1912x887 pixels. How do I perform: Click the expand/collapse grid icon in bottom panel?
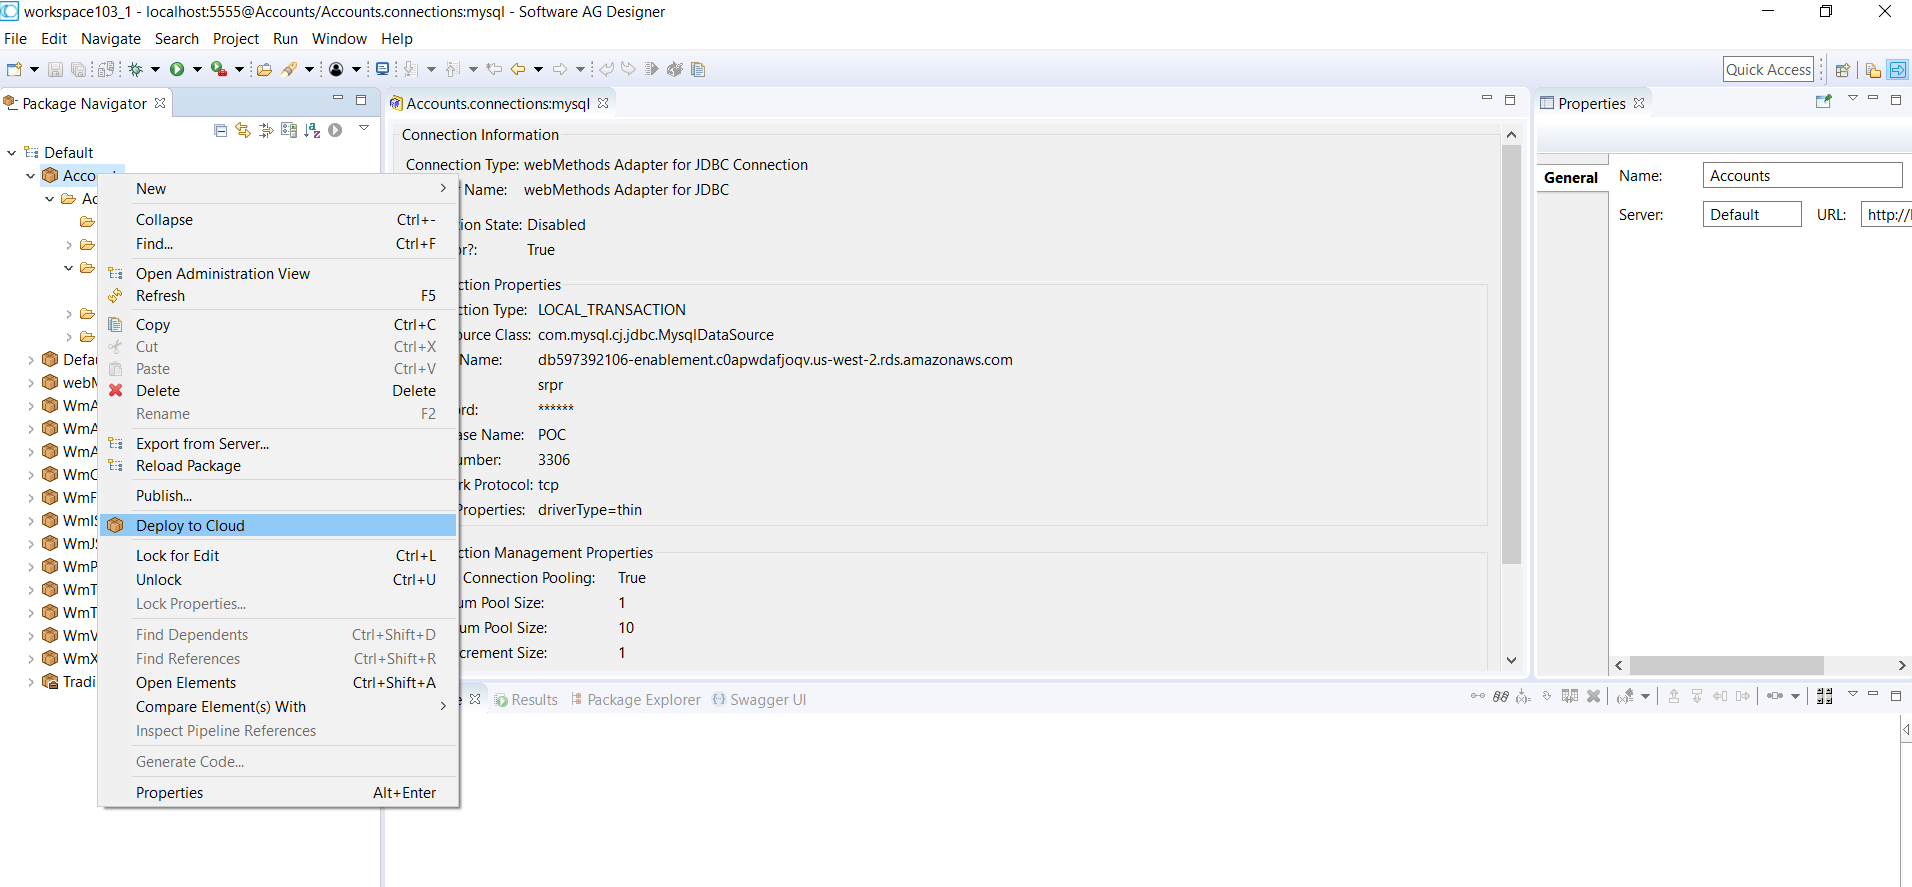tap(1825, 696)
